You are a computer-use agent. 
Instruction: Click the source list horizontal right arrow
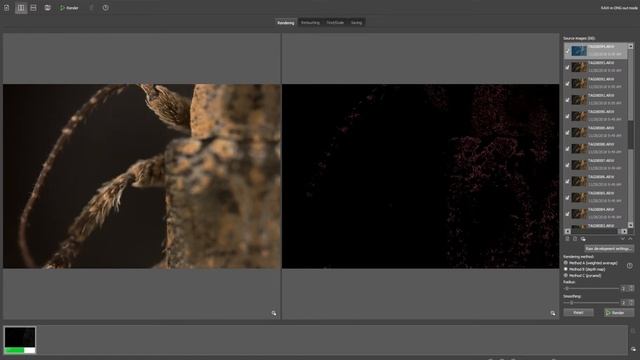624,231
